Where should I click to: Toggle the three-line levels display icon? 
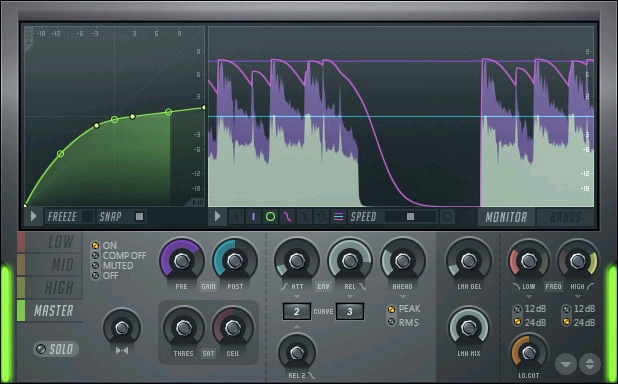pyautogui.click(x=338, y=216)
